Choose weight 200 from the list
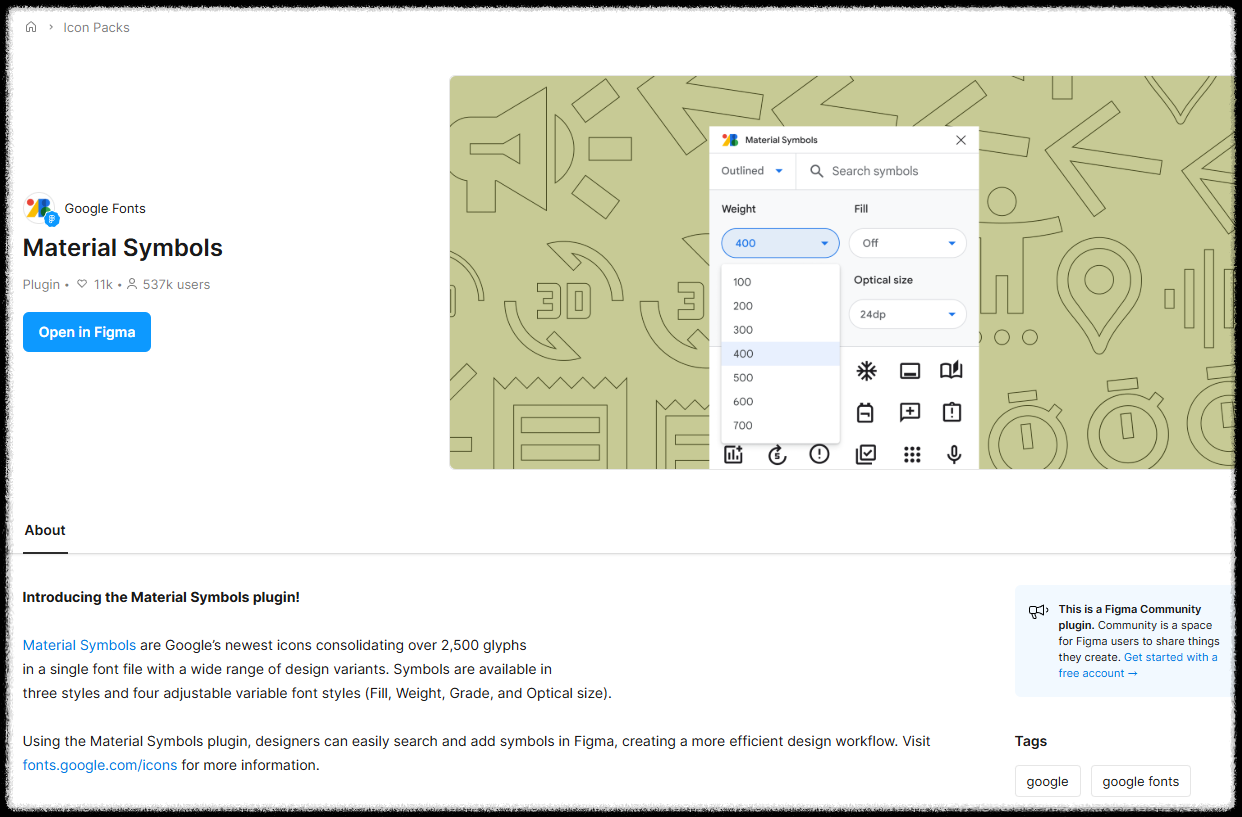The image size is (1242, 817). [780, 306]
